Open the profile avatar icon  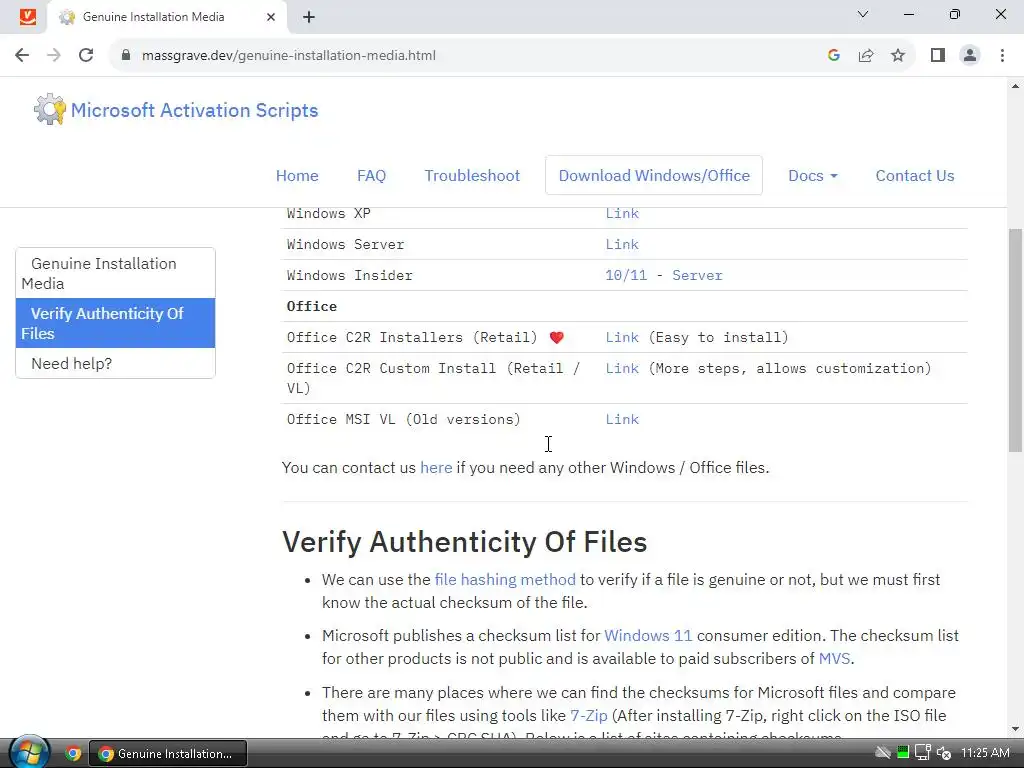pos(970,56)
